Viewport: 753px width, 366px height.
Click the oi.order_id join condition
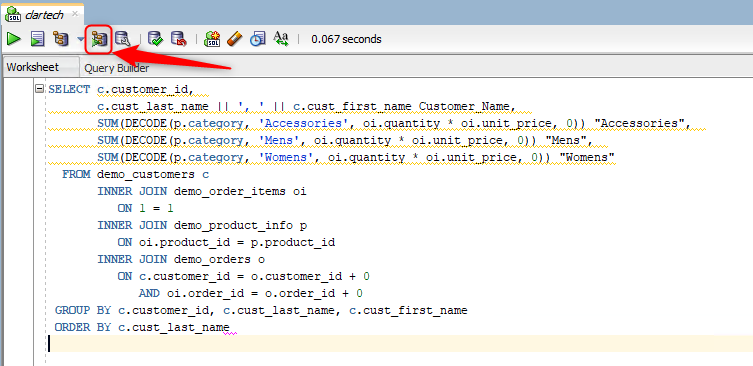click(x=264, y=293)
